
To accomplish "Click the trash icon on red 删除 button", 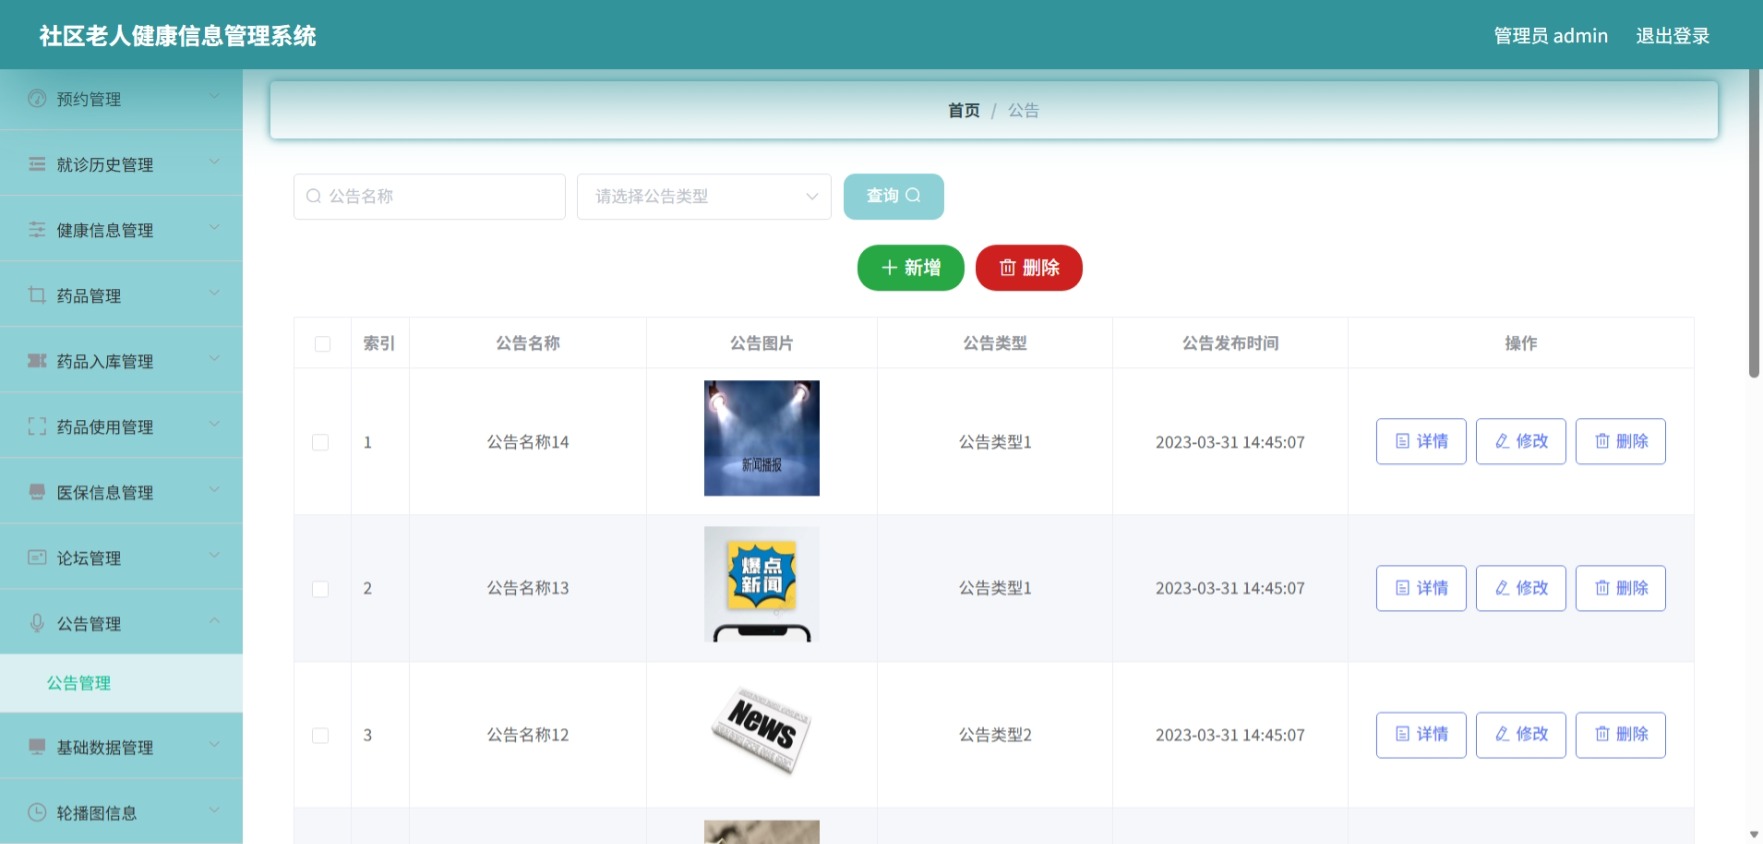I will (x=1008, y=268).
